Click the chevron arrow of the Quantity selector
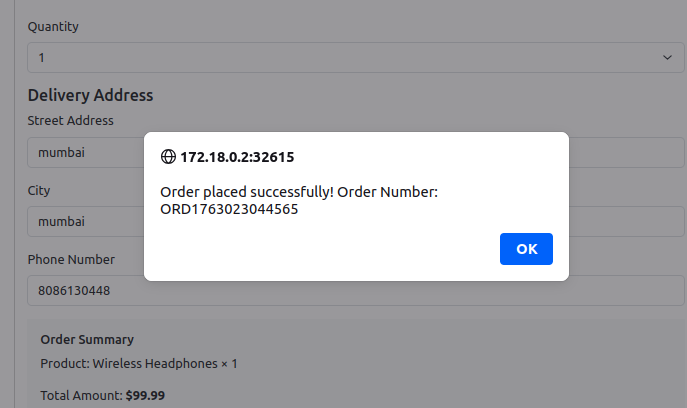The width and height of the screenshot is (687, 408). [x=667, y=58]
